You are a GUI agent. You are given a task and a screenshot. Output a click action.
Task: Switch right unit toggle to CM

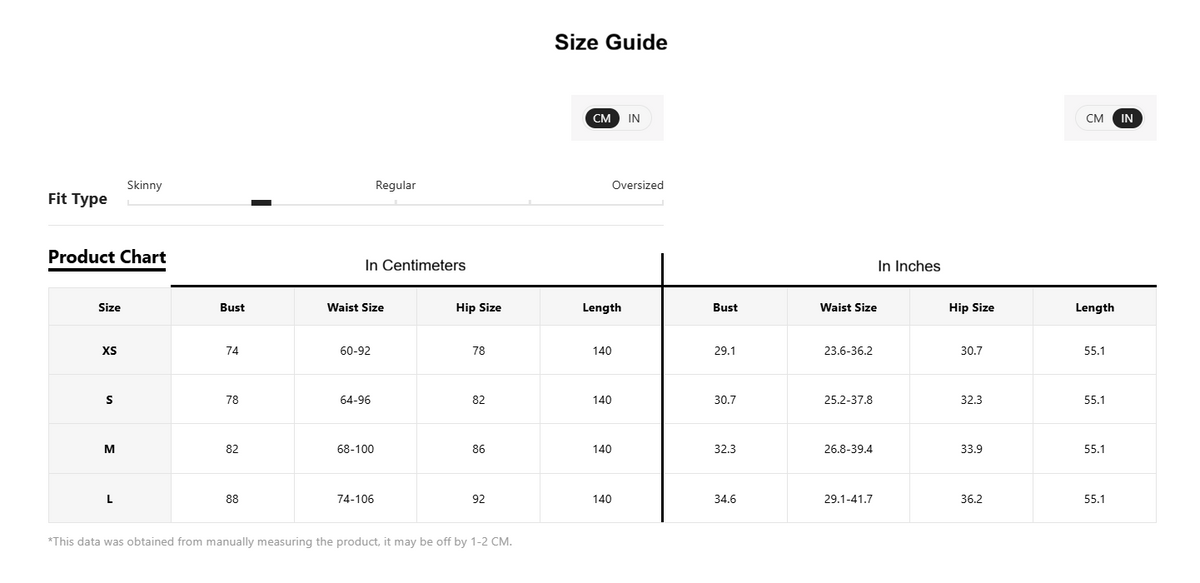pos(1095,118)
